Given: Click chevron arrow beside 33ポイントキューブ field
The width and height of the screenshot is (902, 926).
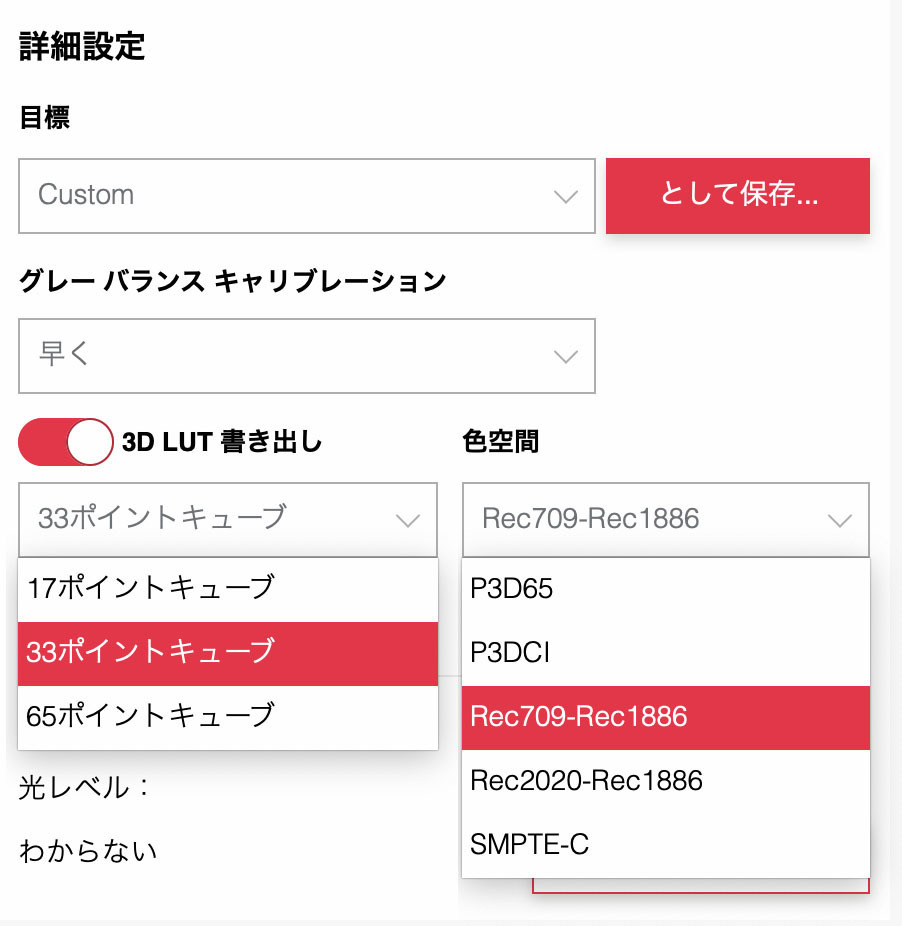Looking at the screenshot, I should click(x=407, y=520).
